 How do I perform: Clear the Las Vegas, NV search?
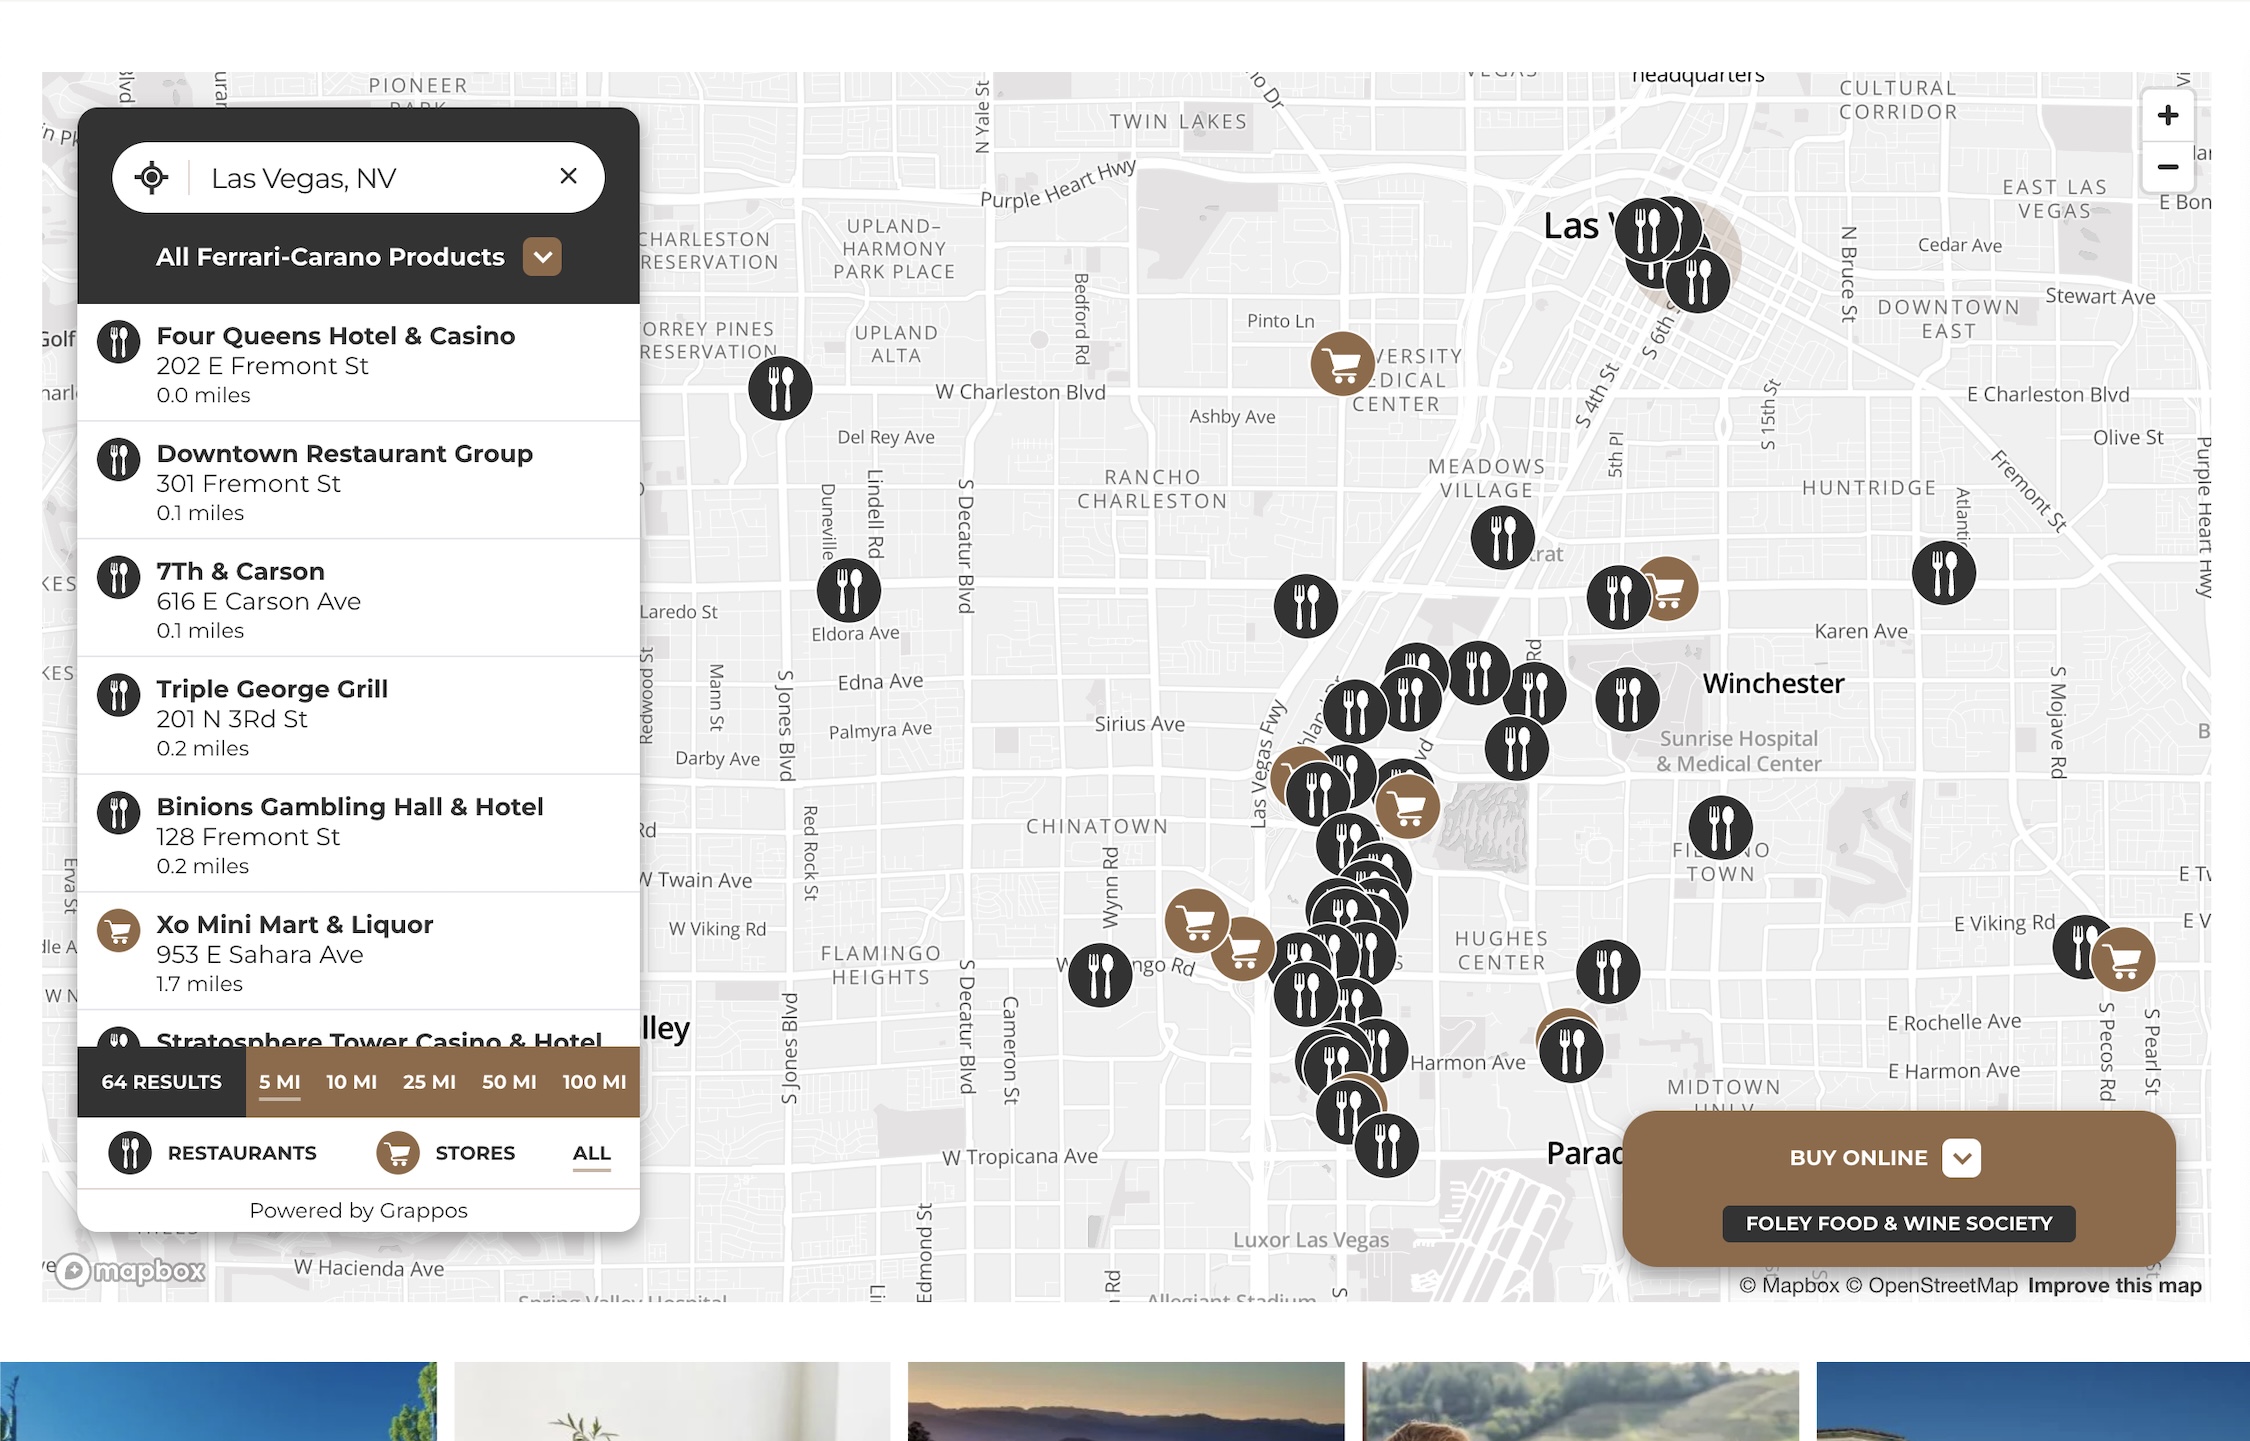tap(568, 176)
